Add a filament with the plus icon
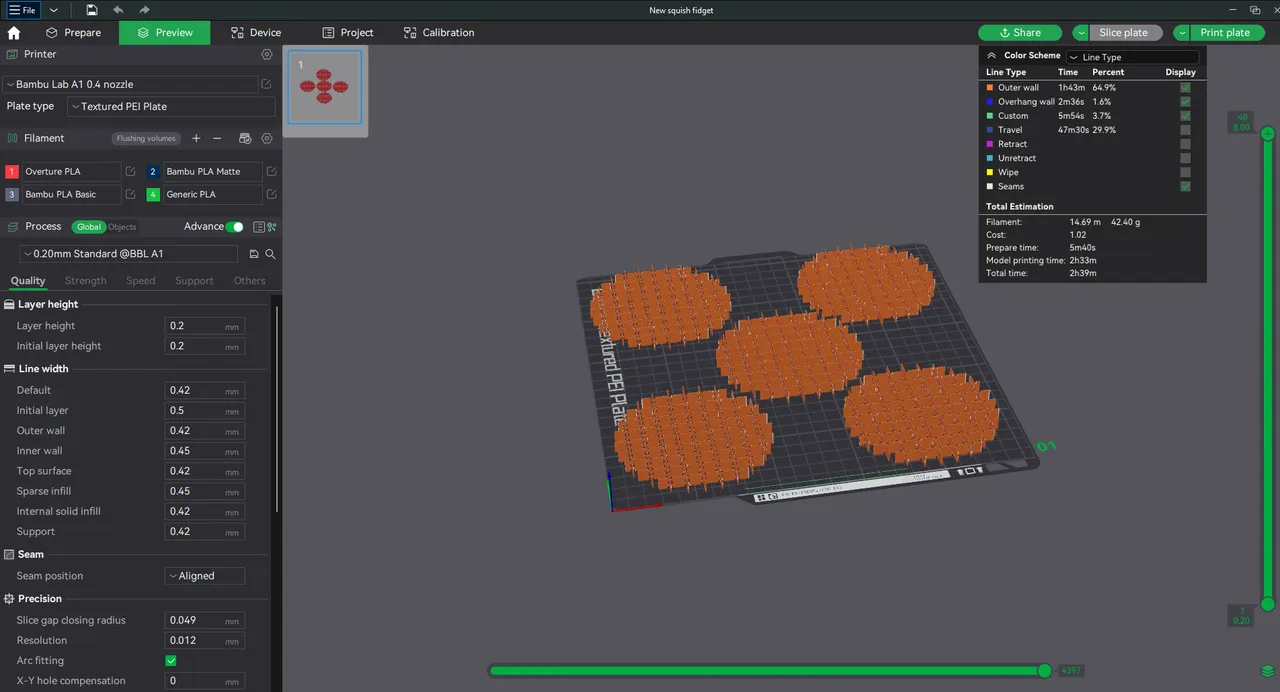This screenshot has width=1280, height=692. tap(196, 138)
